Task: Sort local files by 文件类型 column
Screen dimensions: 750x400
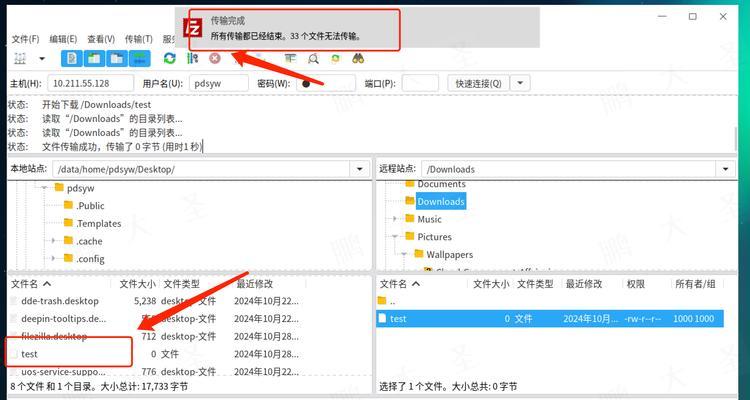Action: tap(182, 284)
